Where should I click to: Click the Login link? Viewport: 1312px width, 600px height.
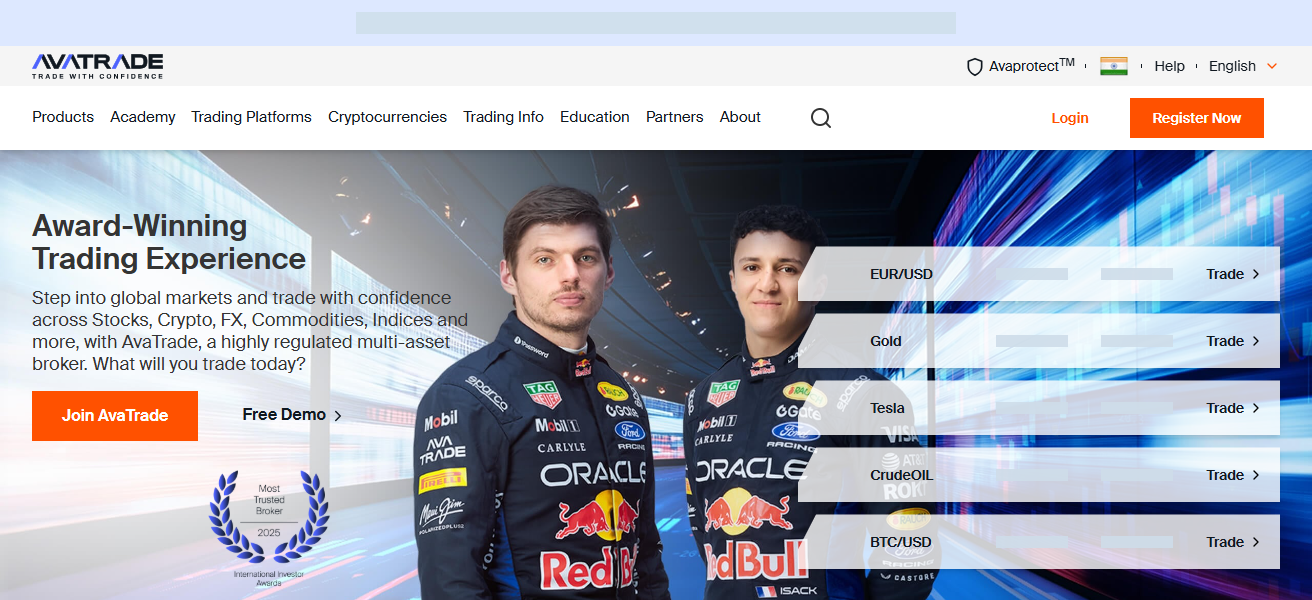[x=1070, y=118]
